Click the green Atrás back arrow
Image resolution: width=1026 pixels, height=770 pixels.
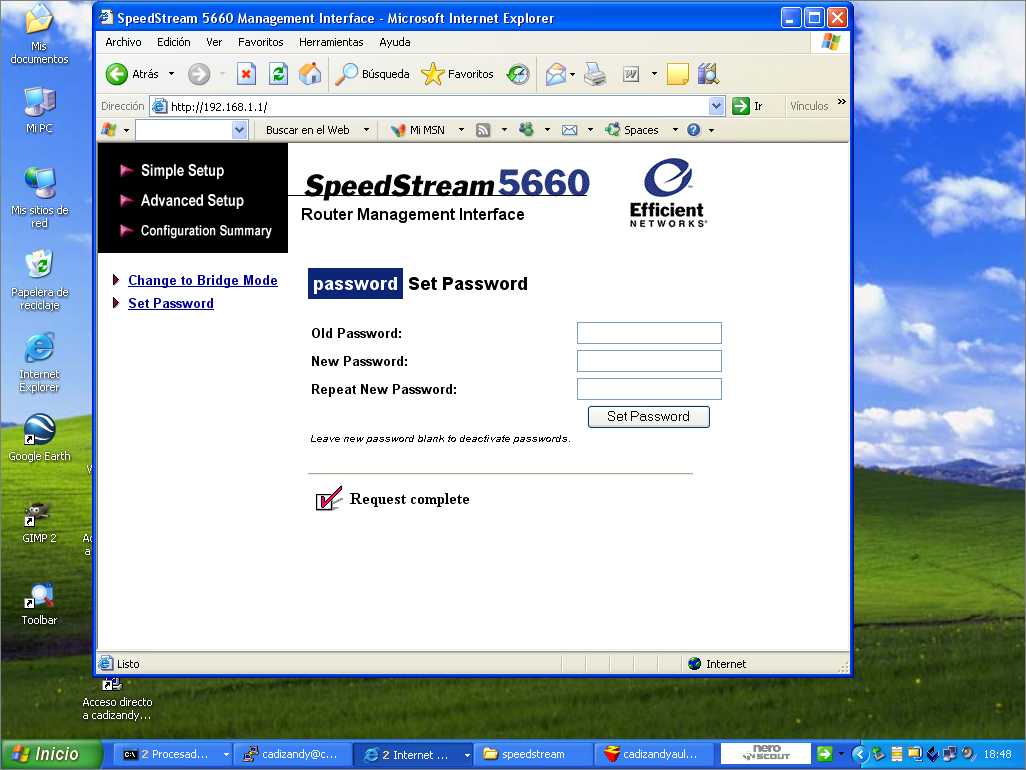click(x=117, y=74)
